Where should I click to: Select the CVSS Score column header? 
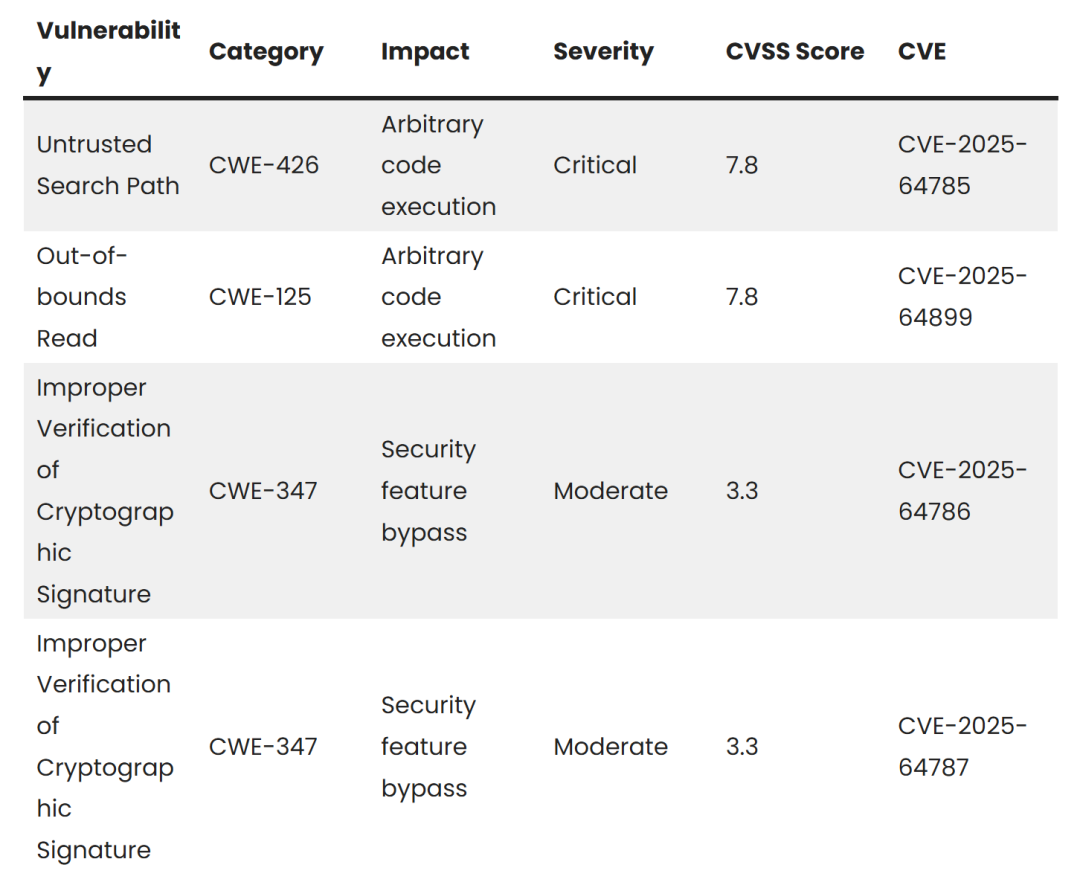(x=795, y=52)
